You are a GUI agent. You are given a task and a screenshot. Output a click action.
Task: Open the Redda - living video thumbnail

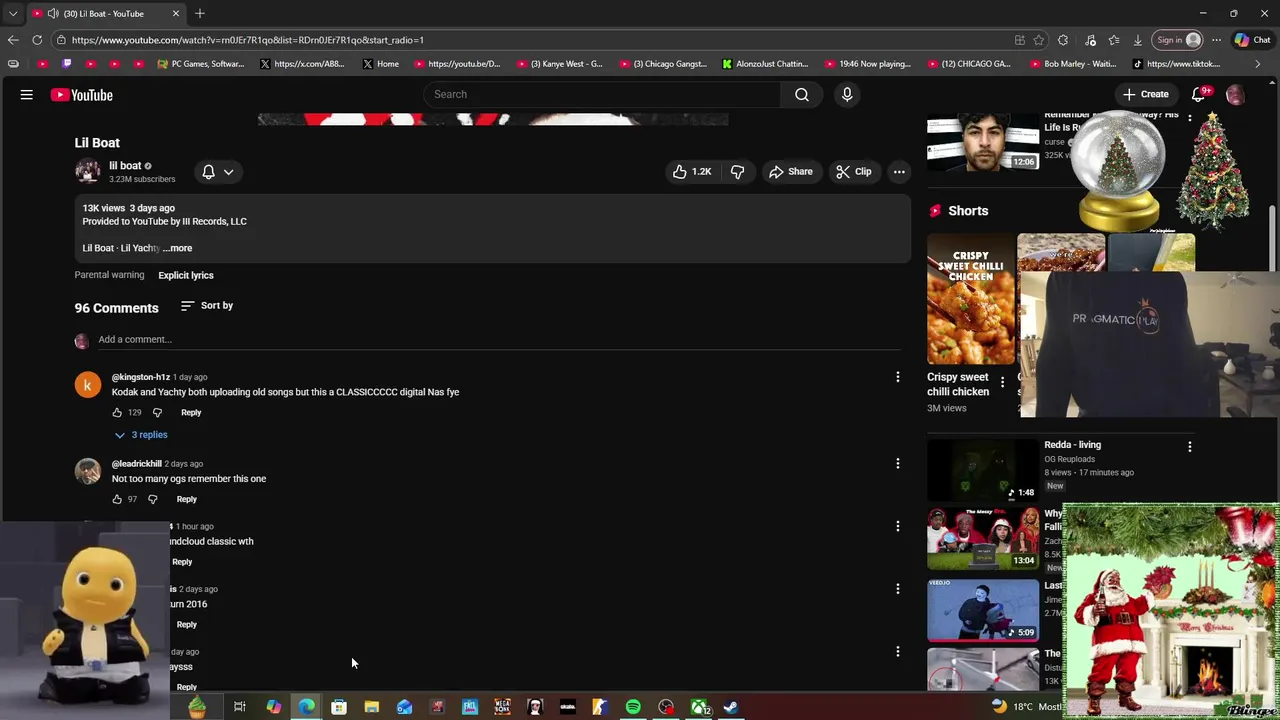pos(983,469)
